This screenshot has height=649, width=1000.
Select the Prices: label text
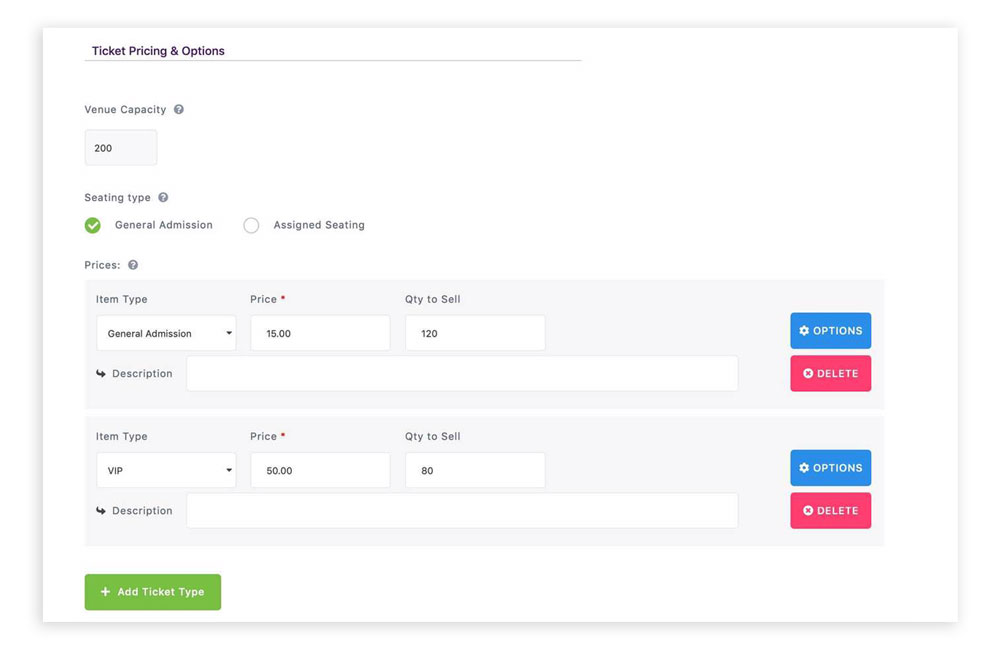(x=102, y=265)
